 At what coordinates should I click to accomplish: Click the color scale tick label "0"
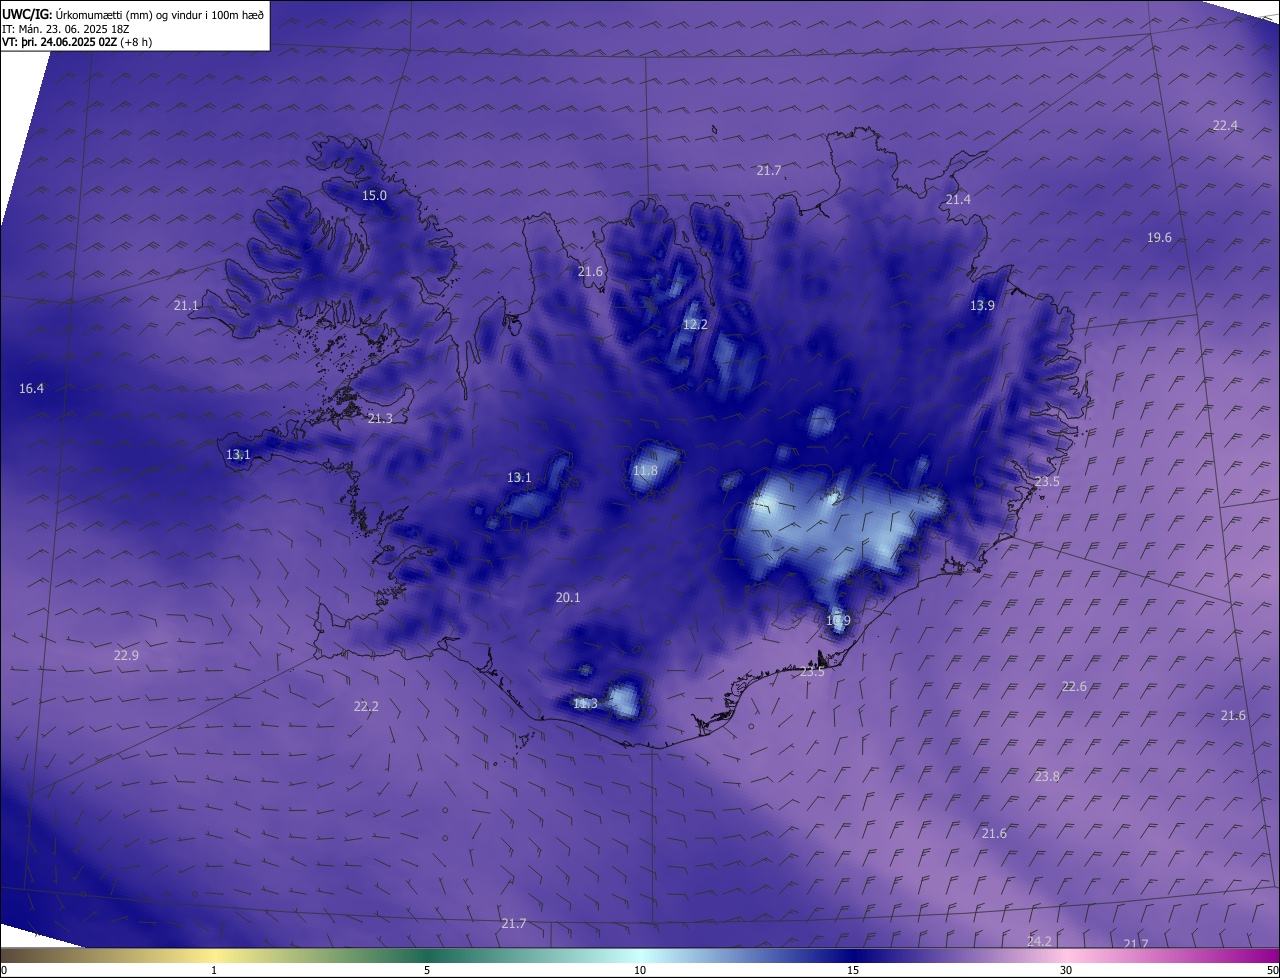coord(4,970)
